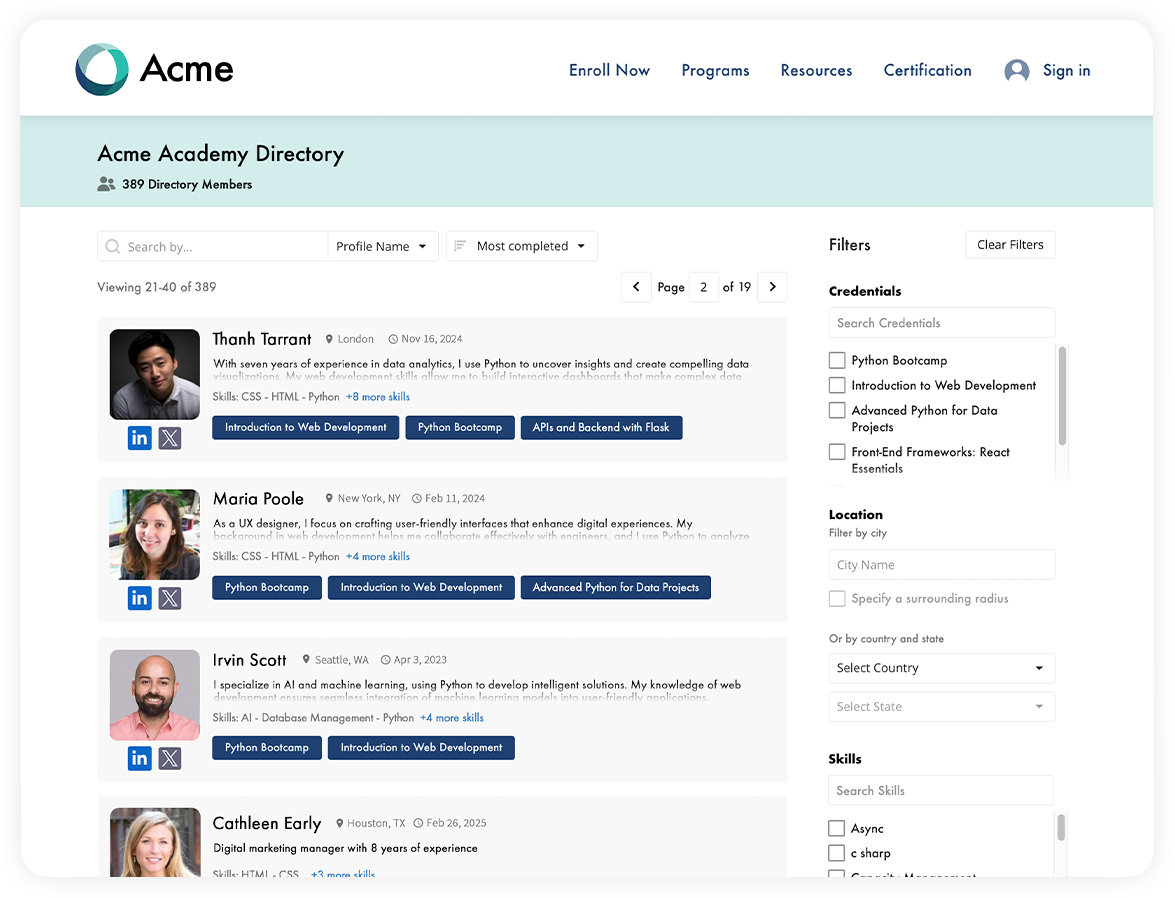This screenshot has height=898, width=1175.
Task: Click Advanced Python for Data Projects badge
Action: tap(615, 588)
